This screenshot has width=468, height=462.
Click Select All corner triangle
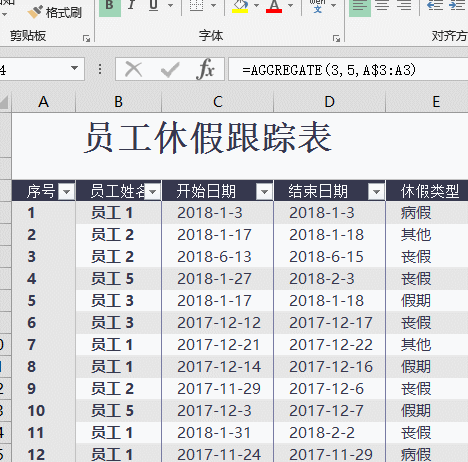pyautogui.click(x=4, y=102)
